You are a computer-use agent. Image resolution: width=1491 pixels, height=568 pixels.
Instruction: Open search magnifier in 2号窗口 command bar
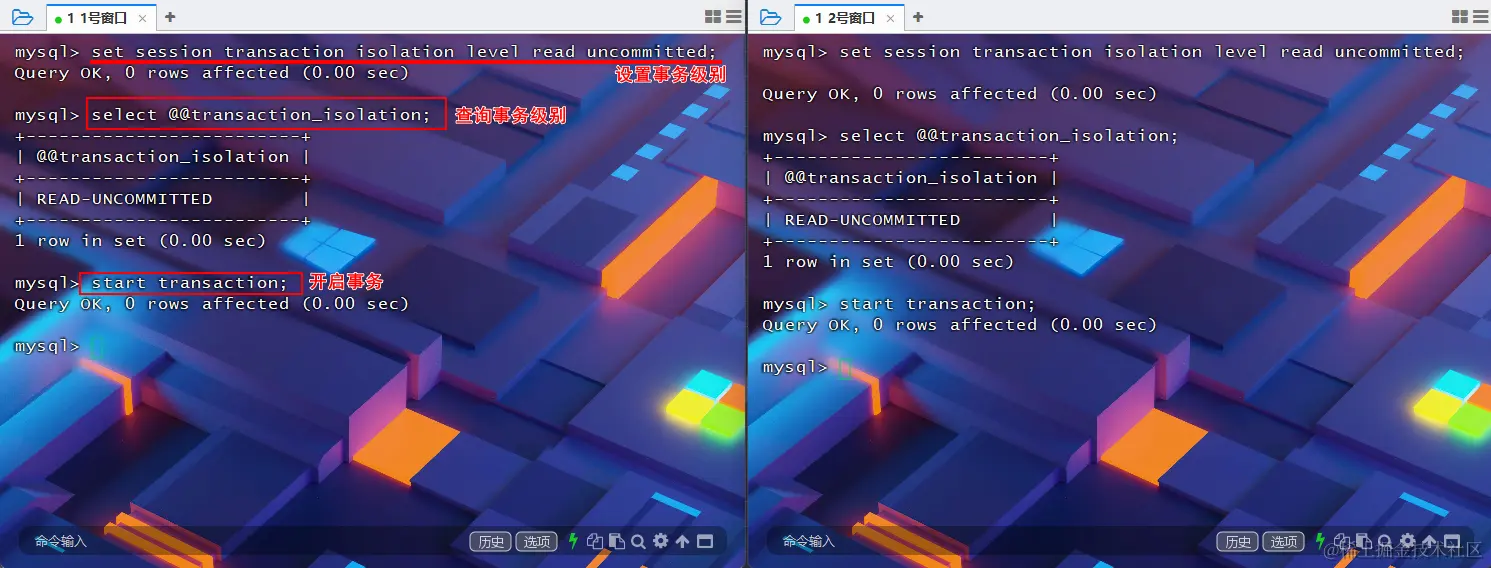tap(1386, 541)
